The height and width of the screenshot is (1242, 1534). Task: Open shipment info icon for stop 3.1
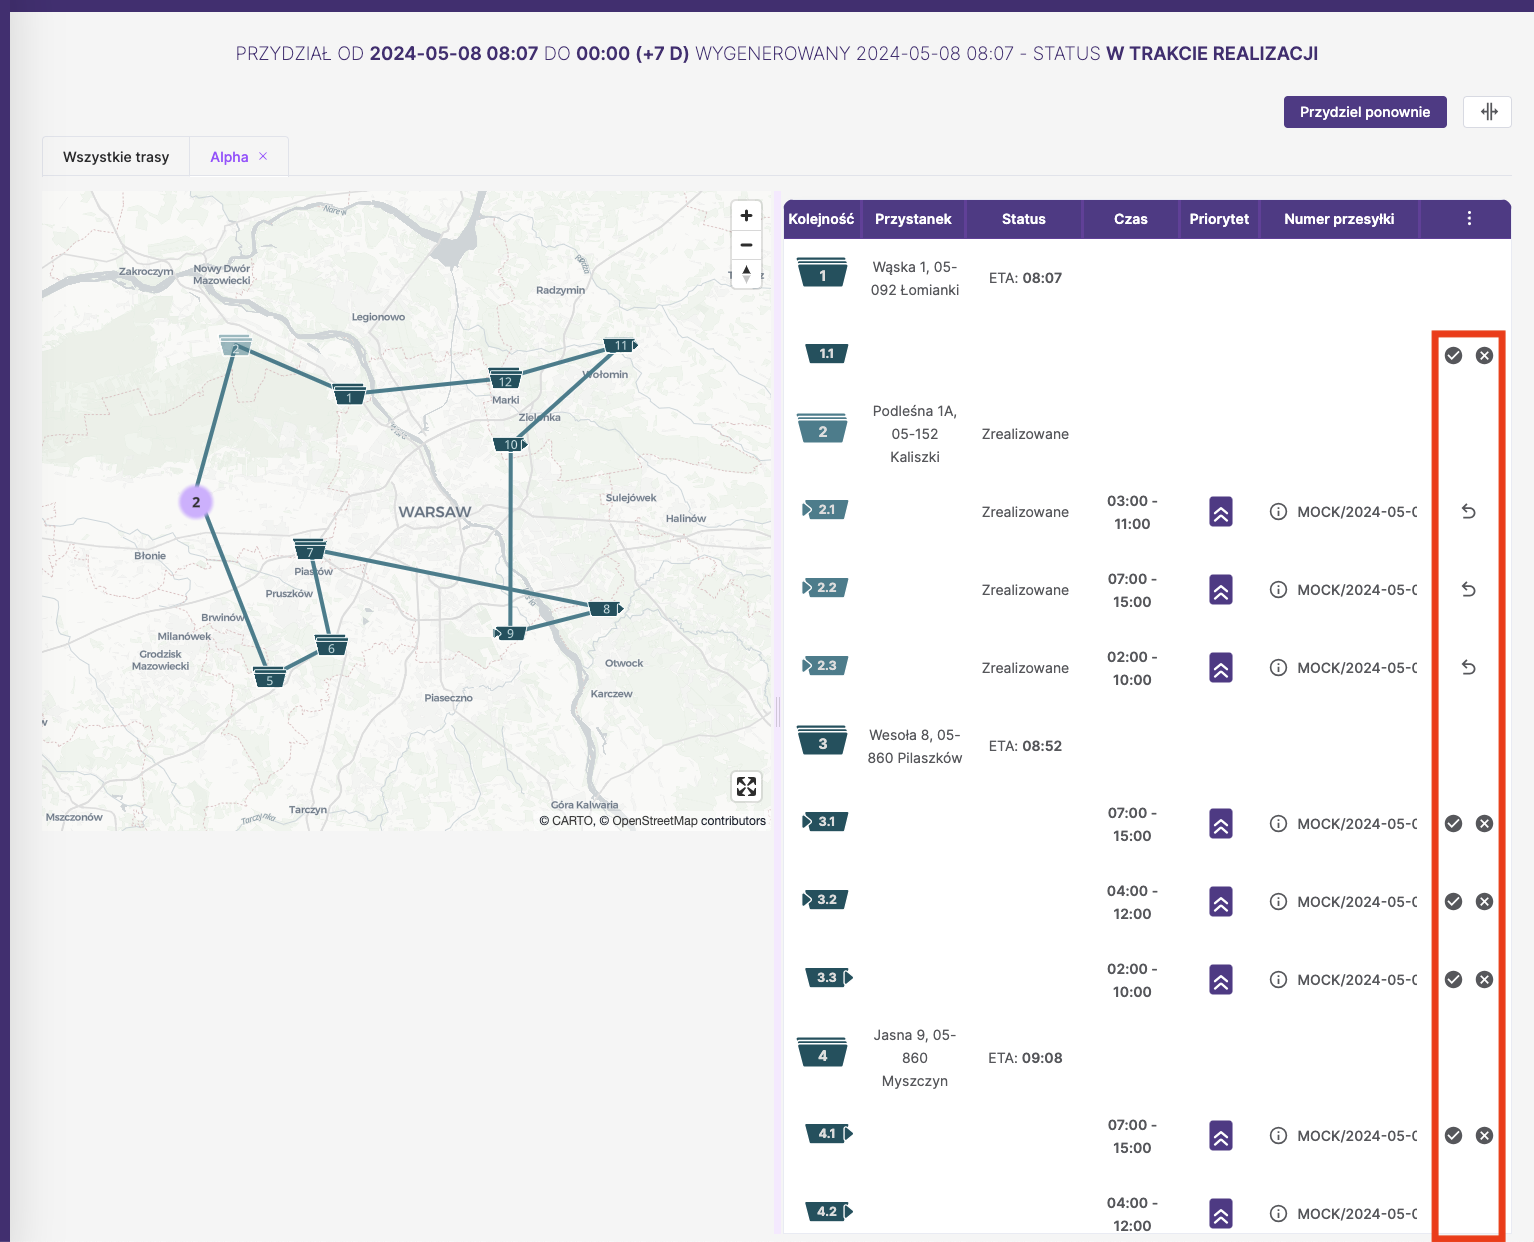coord(1278,824)
